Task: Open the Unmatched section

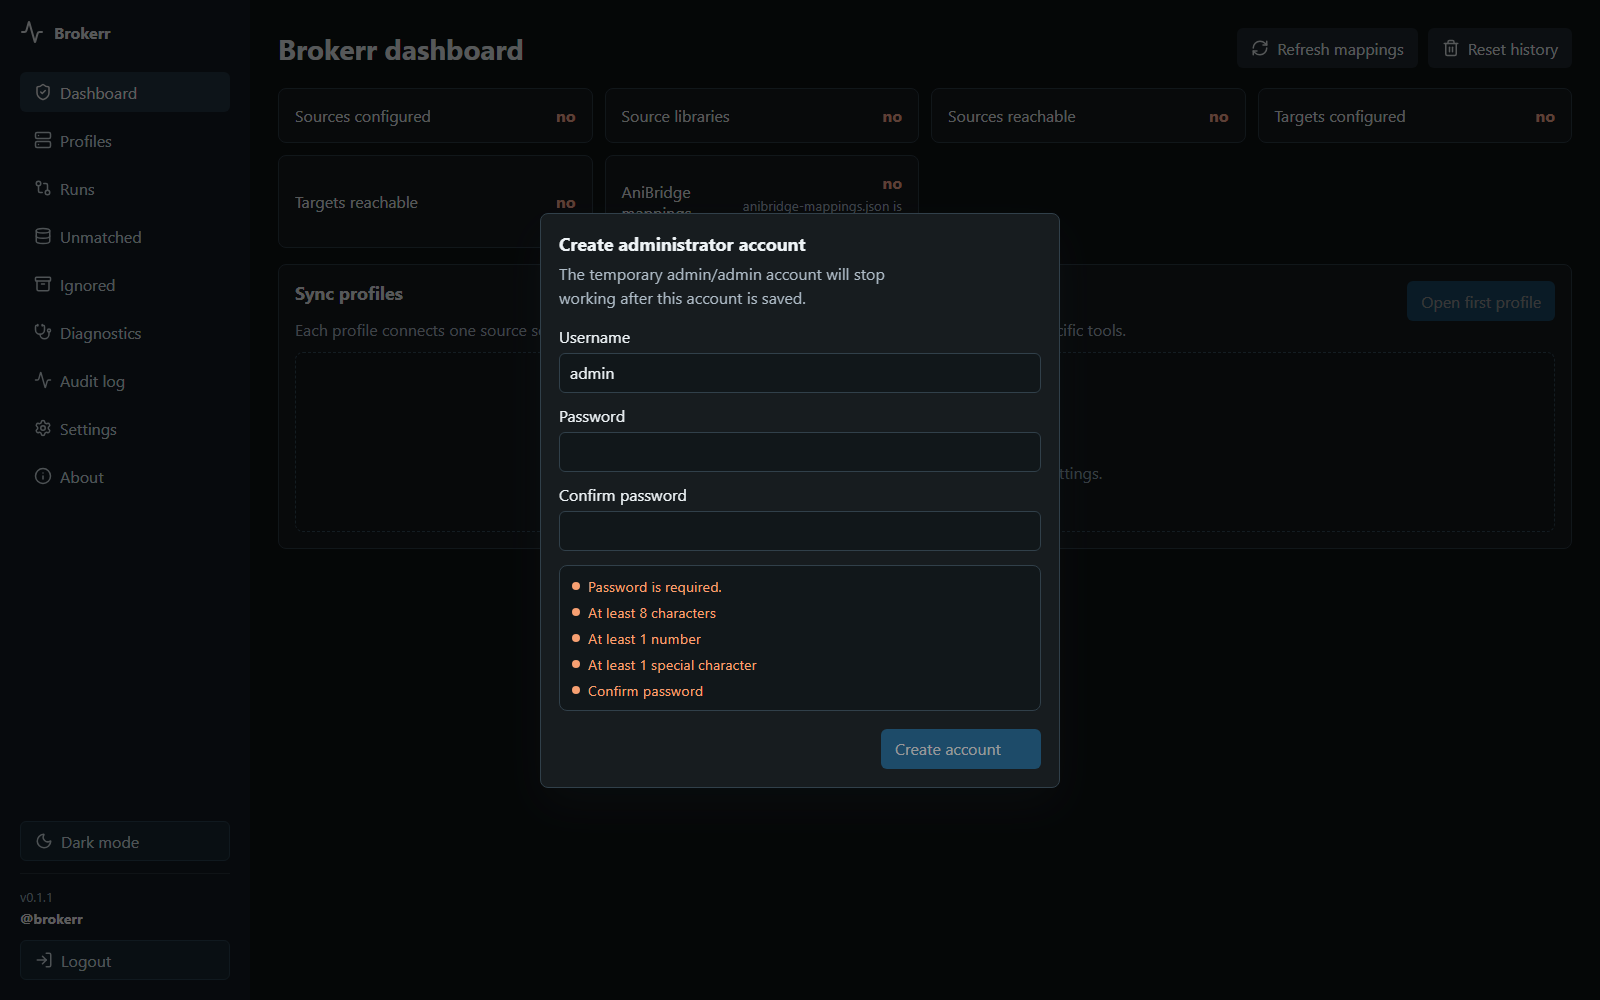Action: click(x=125, y=236)
